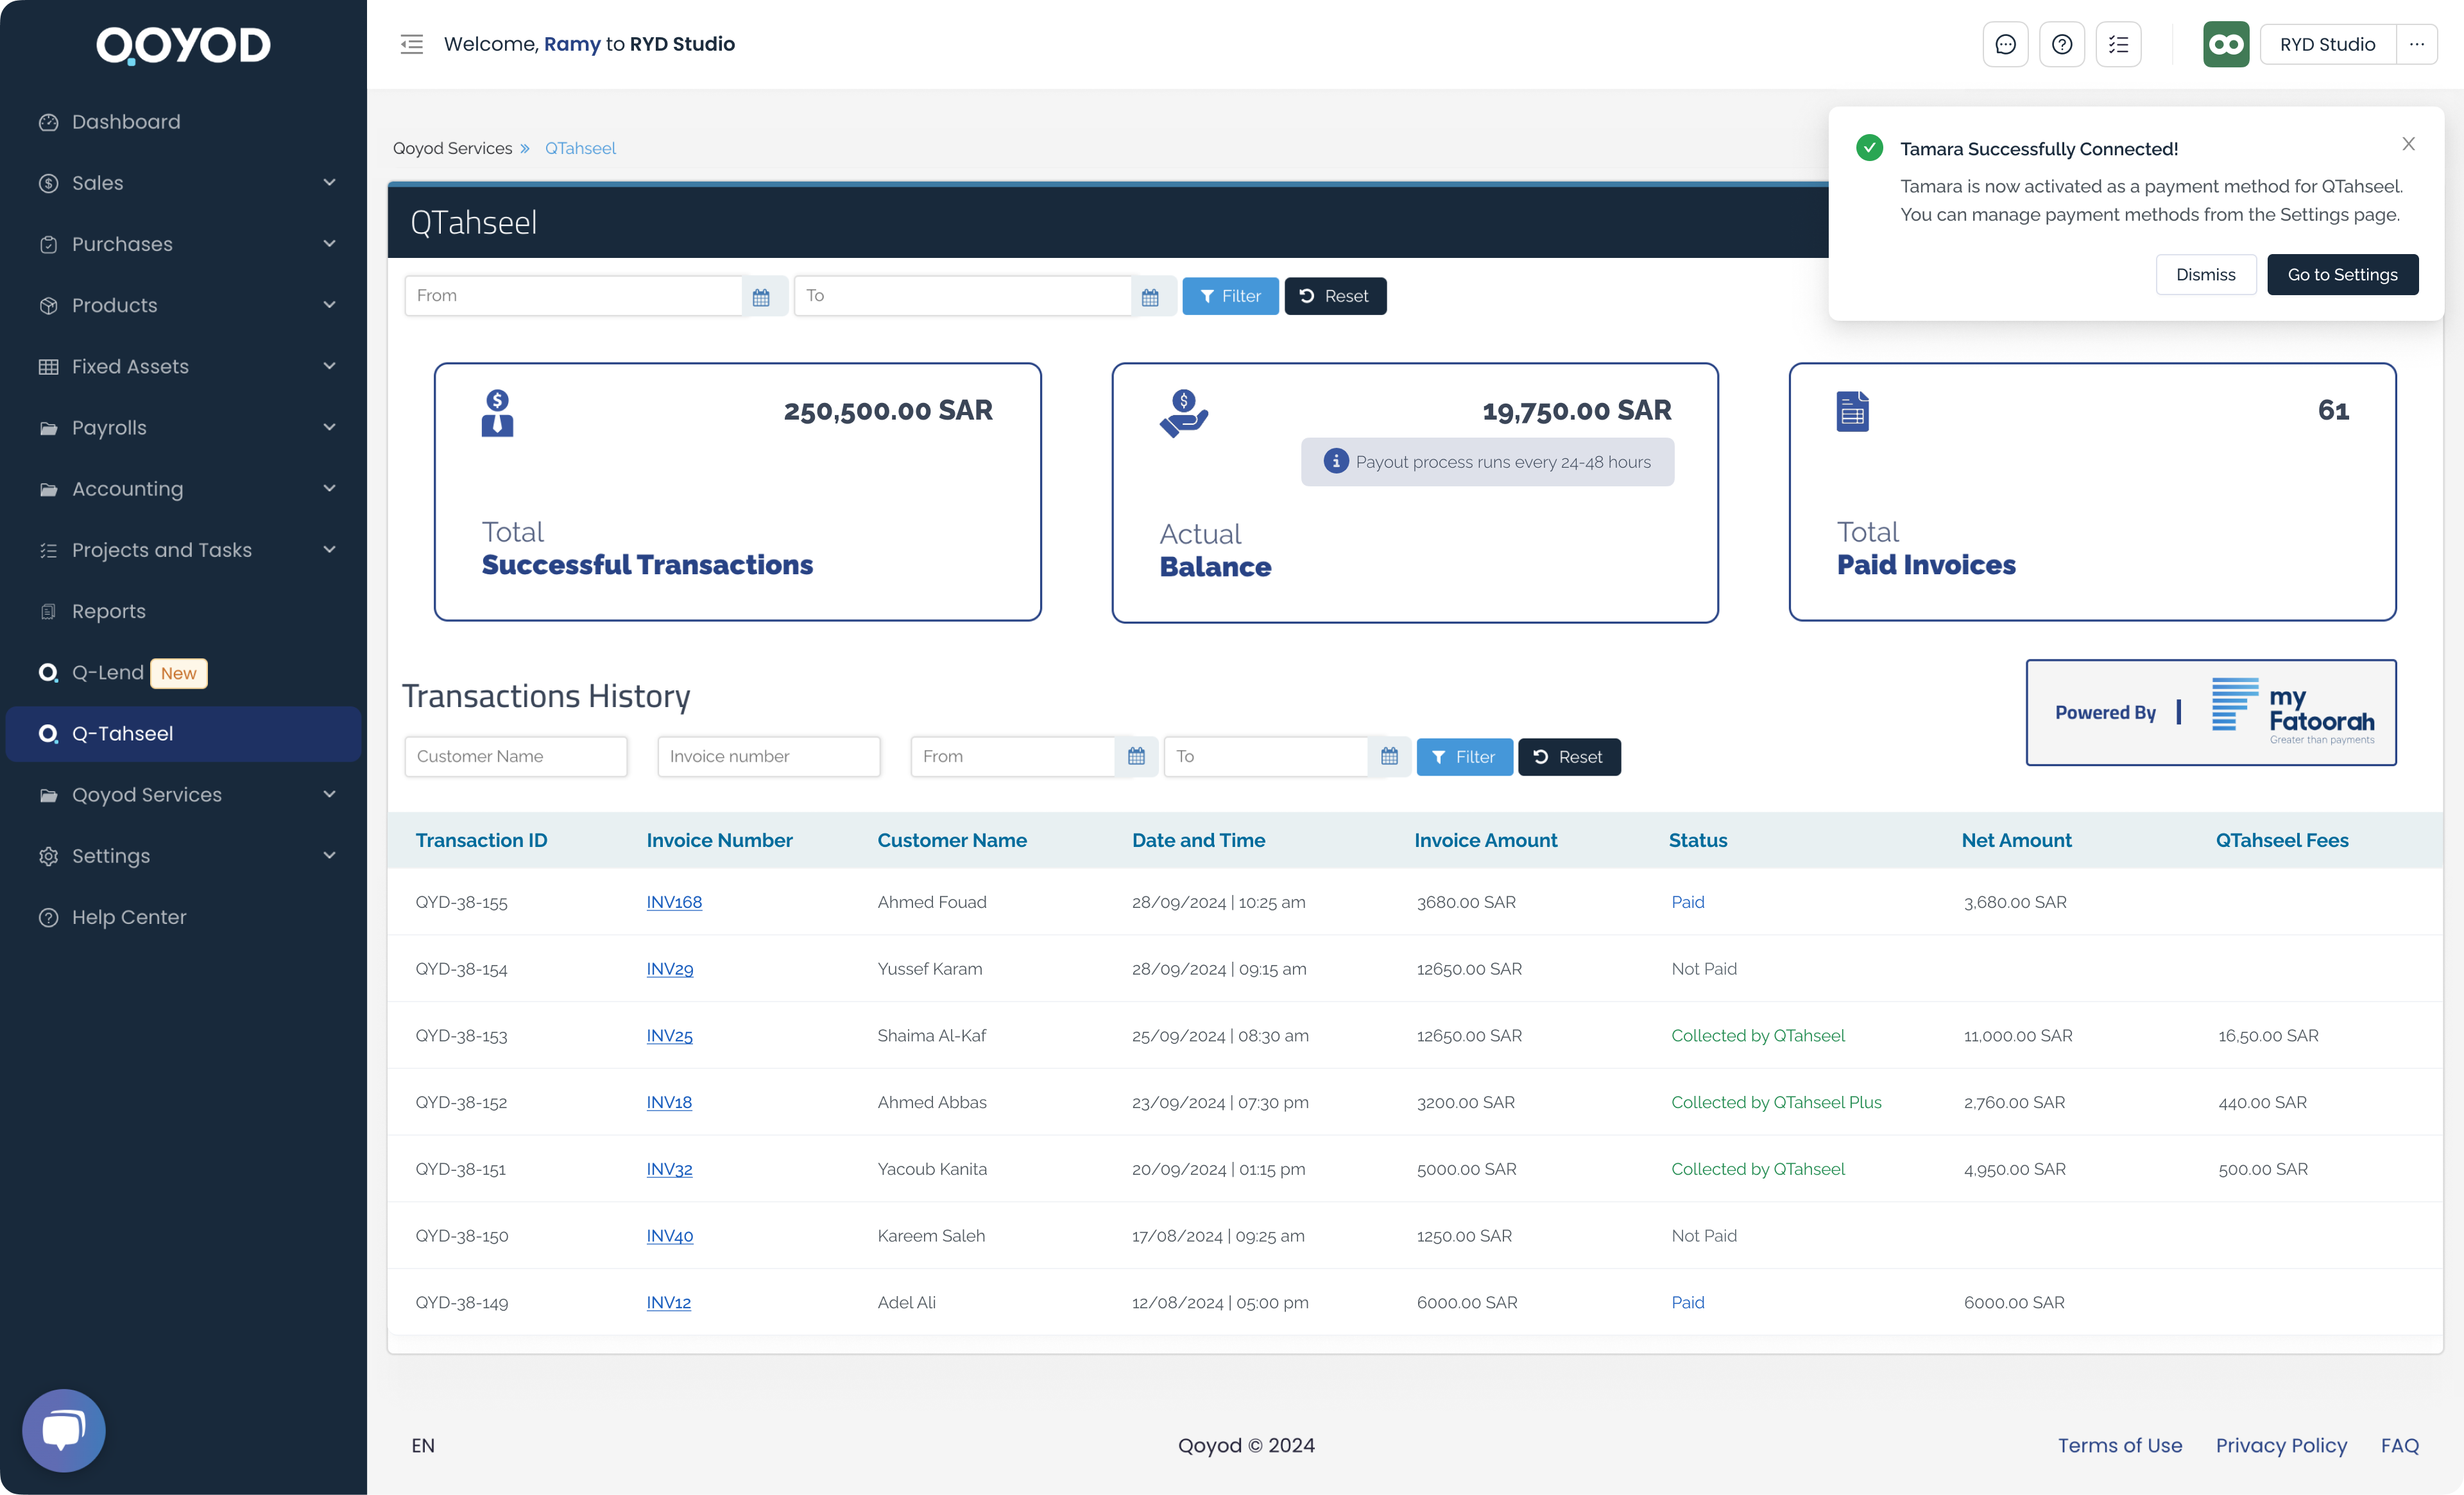
Task: Go to Reports in sidebar
Action: [108, 611]
